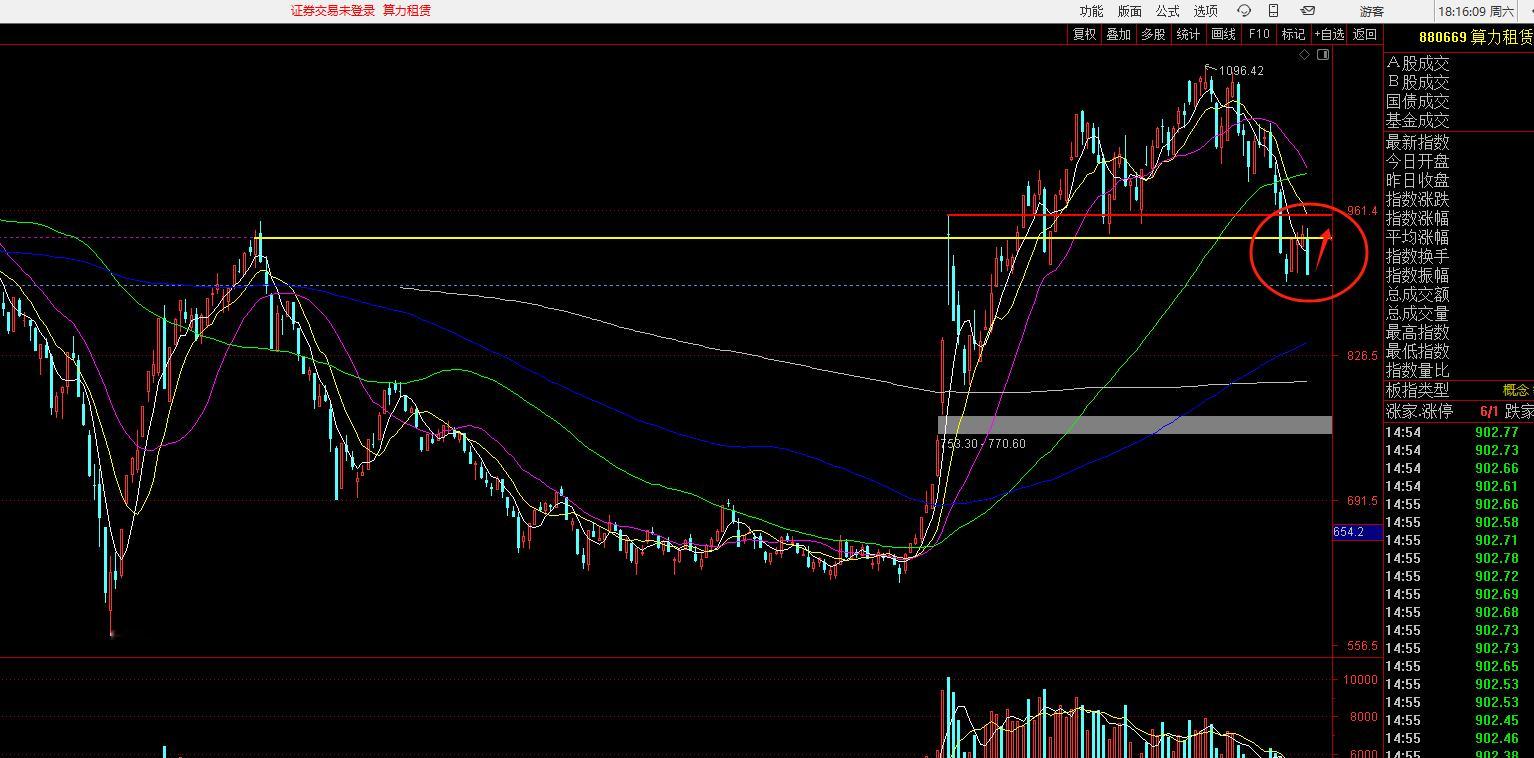
Task: Add to watchlist with +自选
Action: point(1330,34)
